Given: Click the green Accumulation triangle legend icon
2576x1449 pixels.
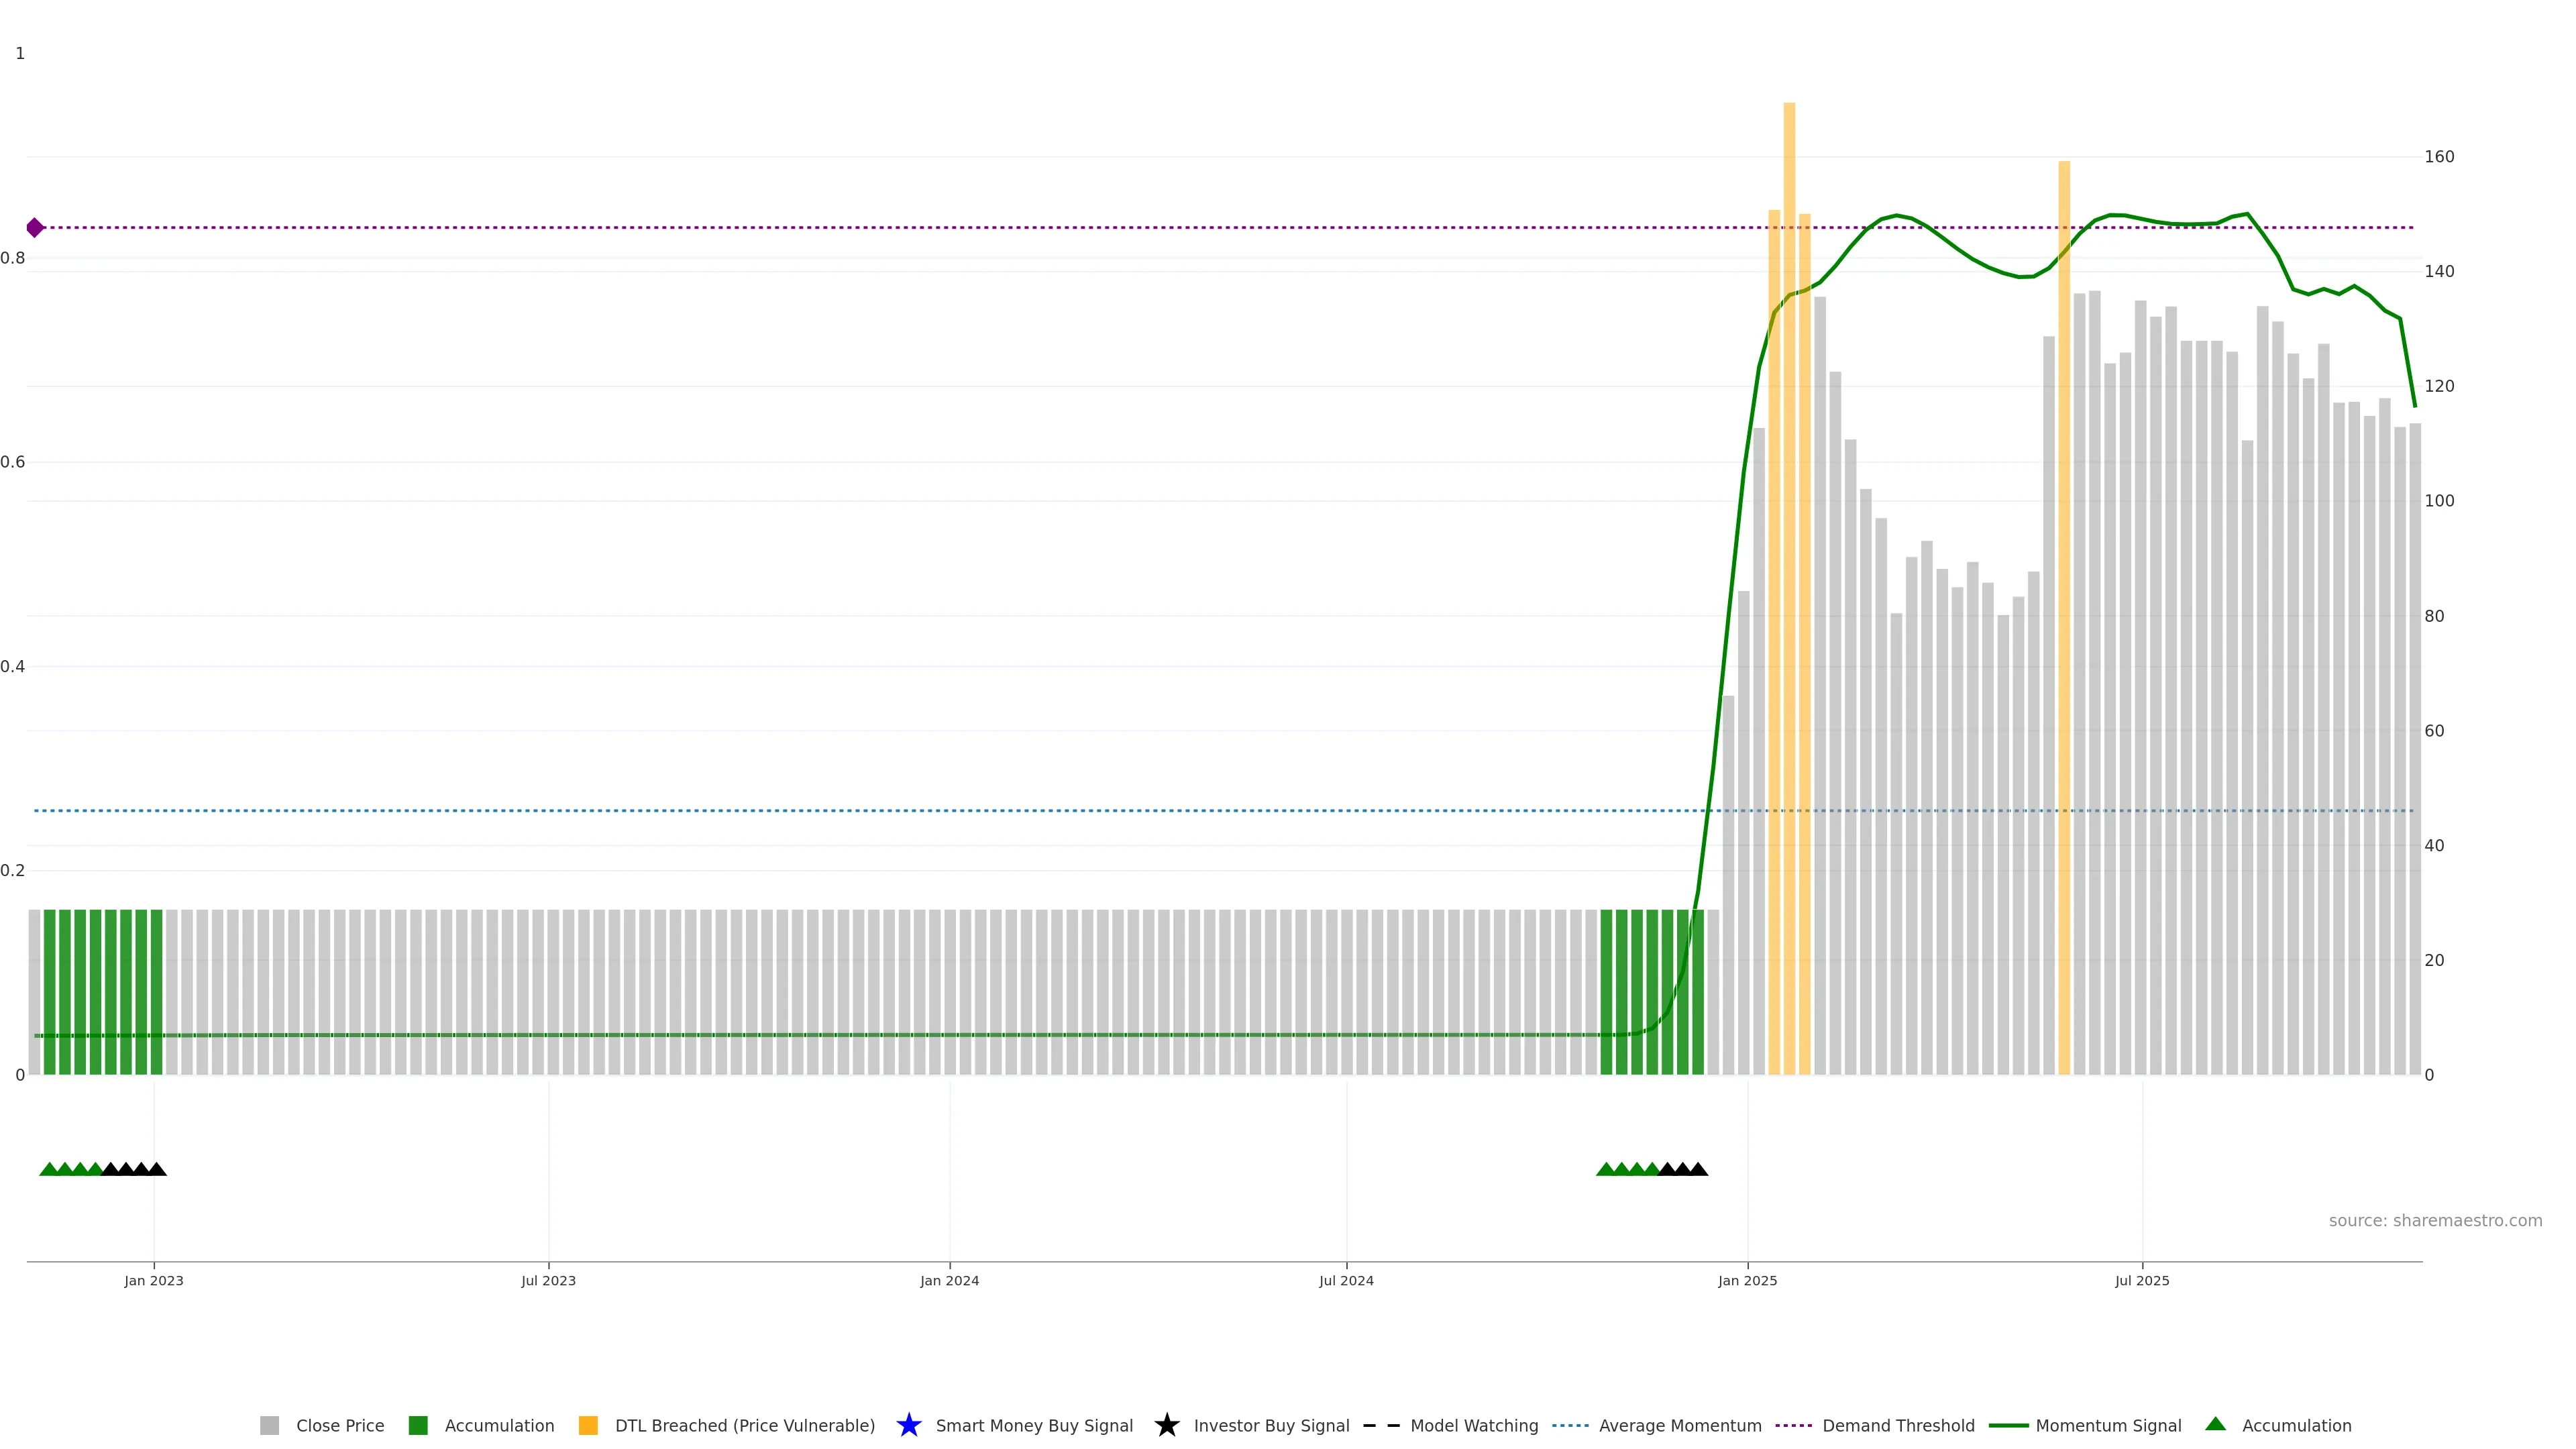Looking at the screenshot, I should click(x=2215, y=1424).
